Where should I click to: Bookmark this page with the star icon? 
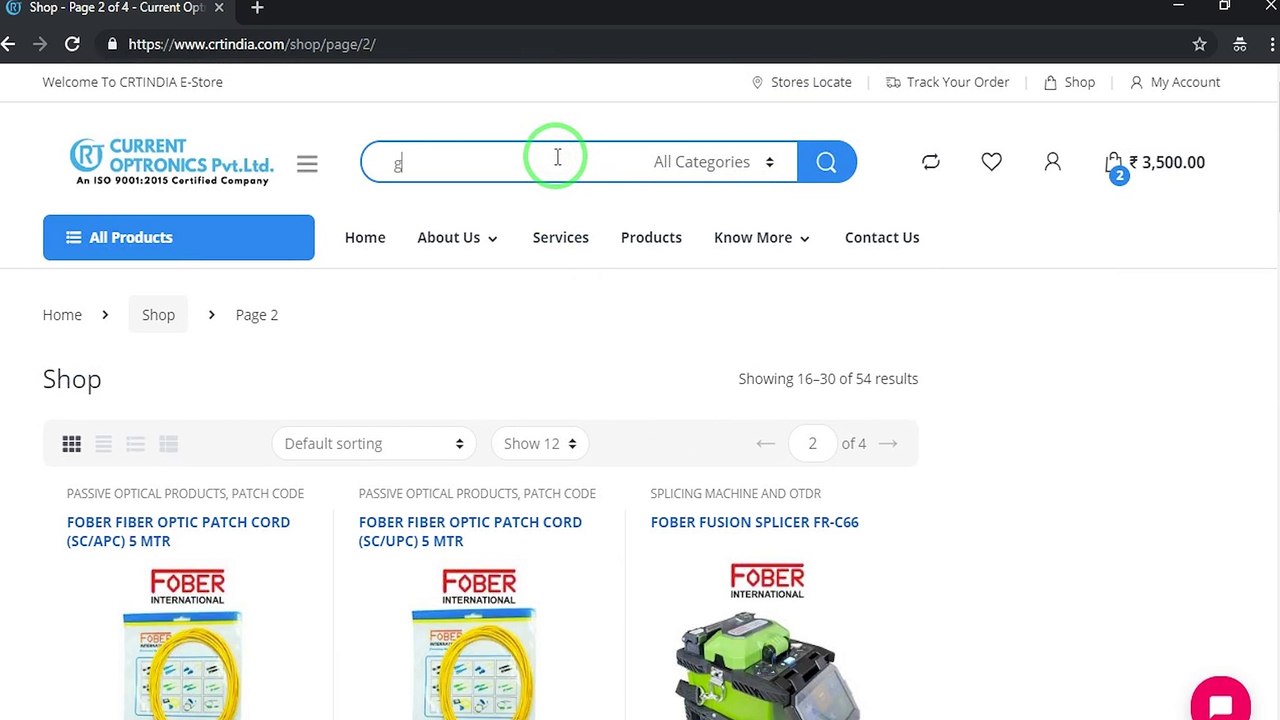click(1199, 44)
